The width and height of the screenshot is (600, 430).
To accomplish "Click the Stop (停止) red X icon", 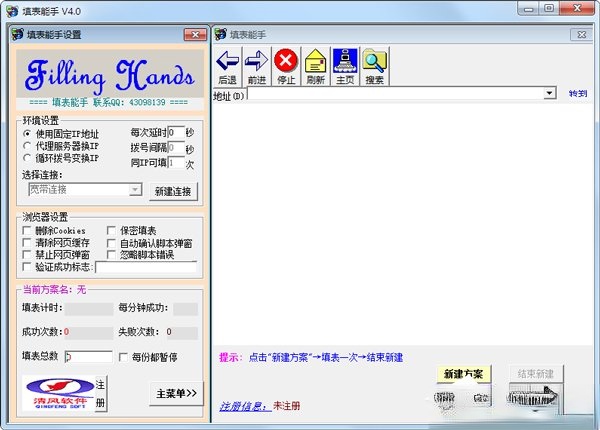I will [x=286, y=66].
